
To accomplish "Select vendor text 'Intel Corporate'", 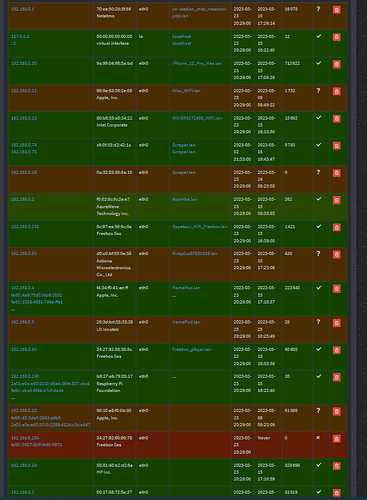I will [112, 125].
